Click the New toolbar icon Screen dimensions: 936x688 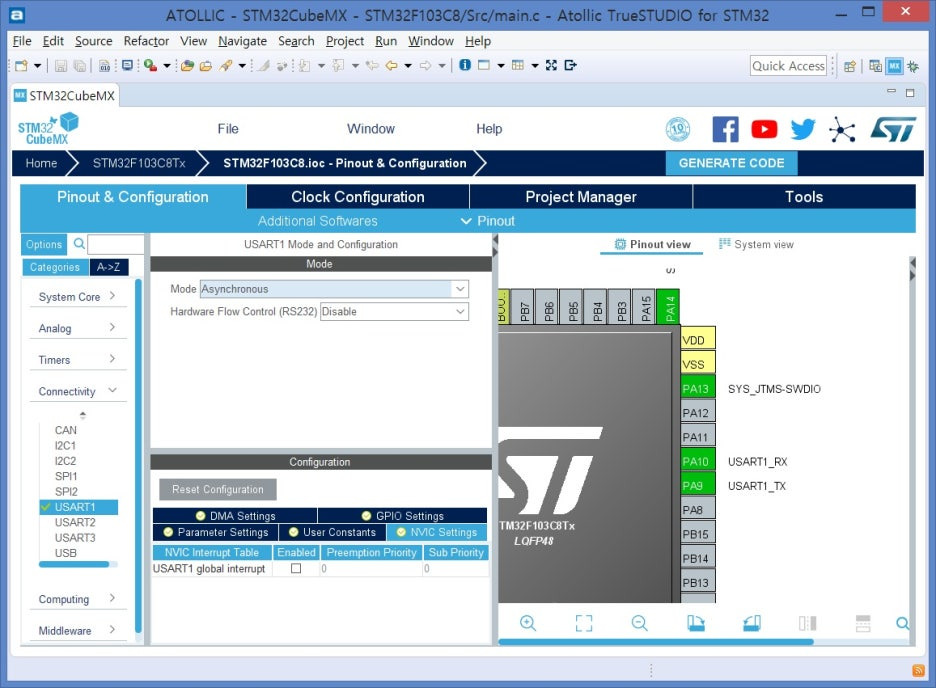[x=21, y=66]
